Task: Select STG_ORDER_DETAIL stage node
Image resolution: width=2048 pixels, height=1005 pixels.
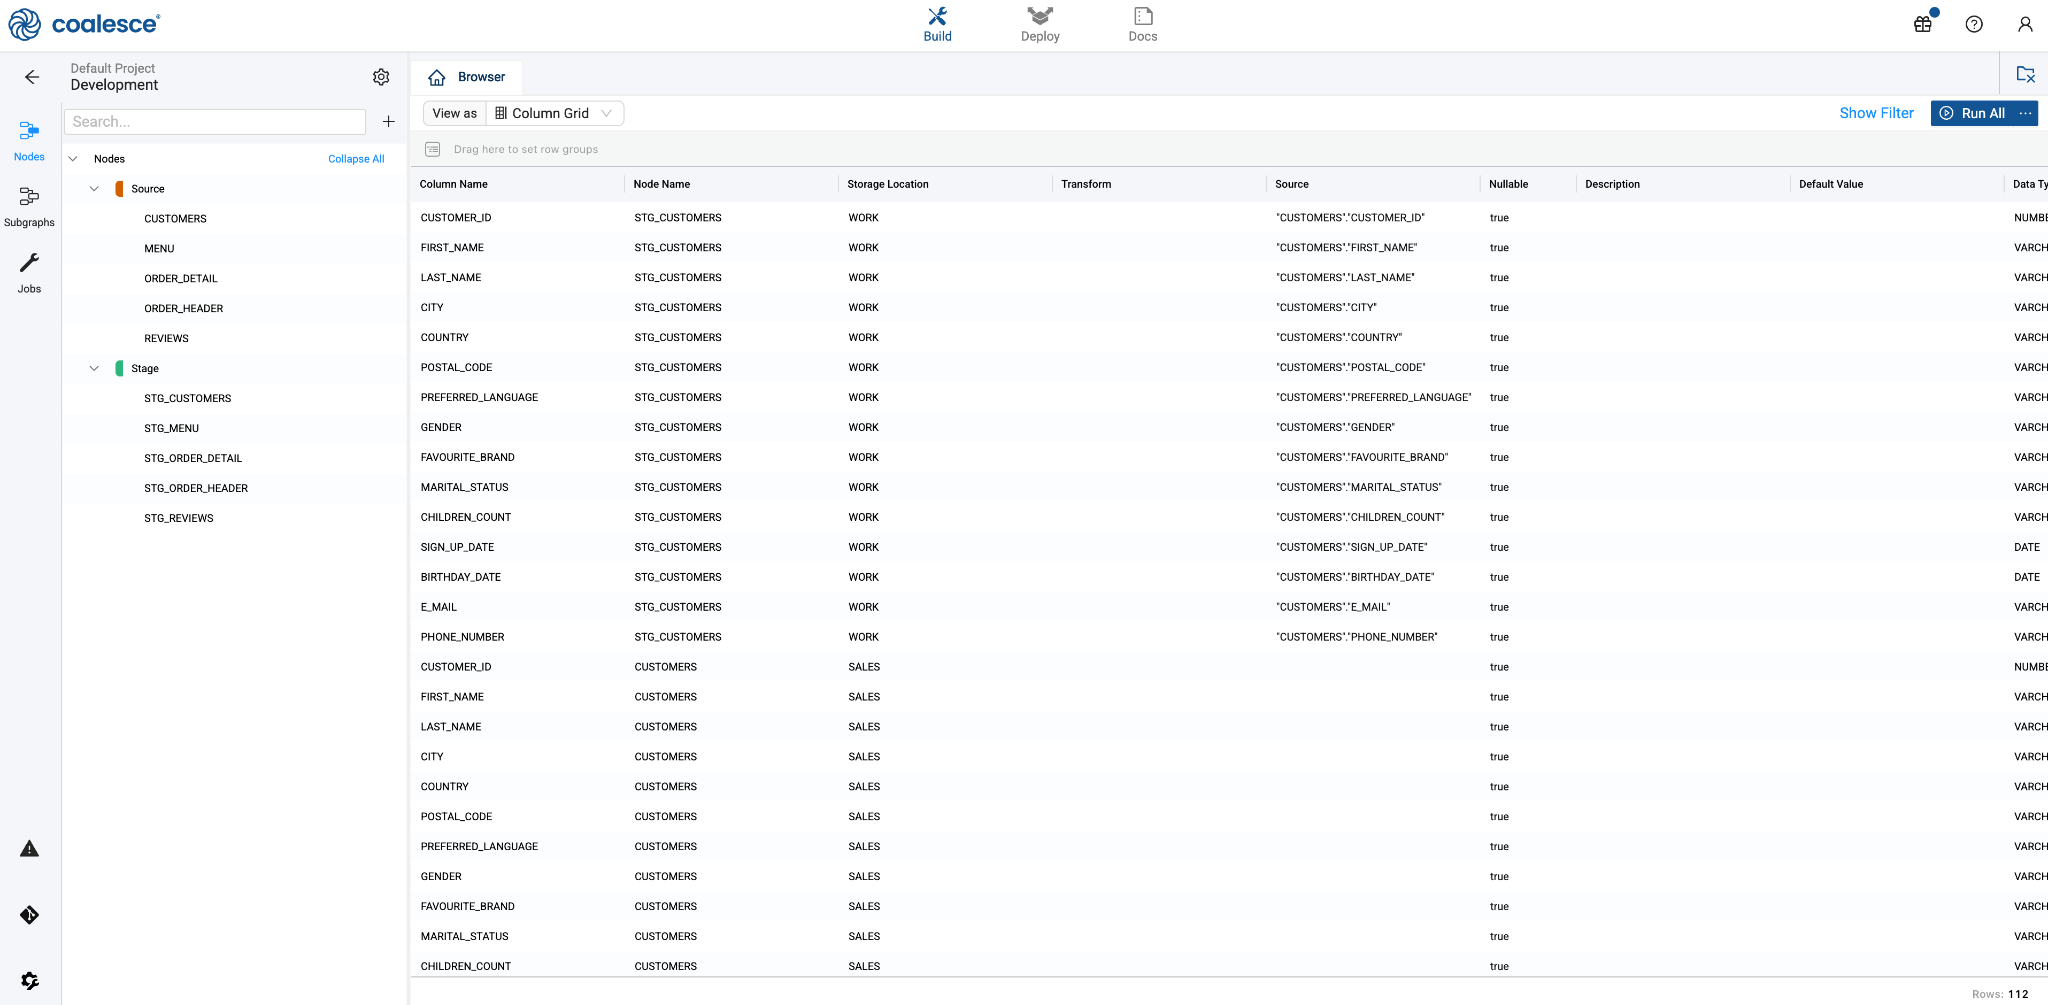Action: (193, 459)
